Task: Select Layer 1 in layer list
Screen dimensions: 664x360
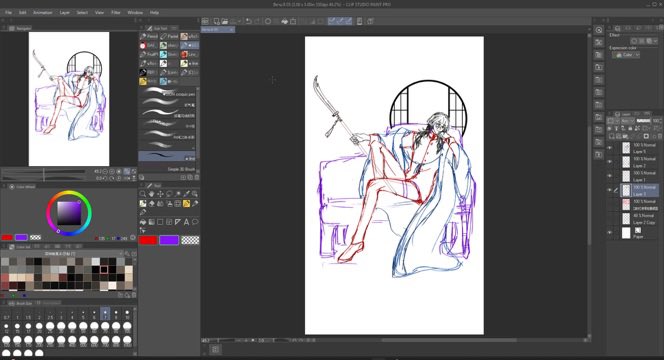Action: coord(639,176)
